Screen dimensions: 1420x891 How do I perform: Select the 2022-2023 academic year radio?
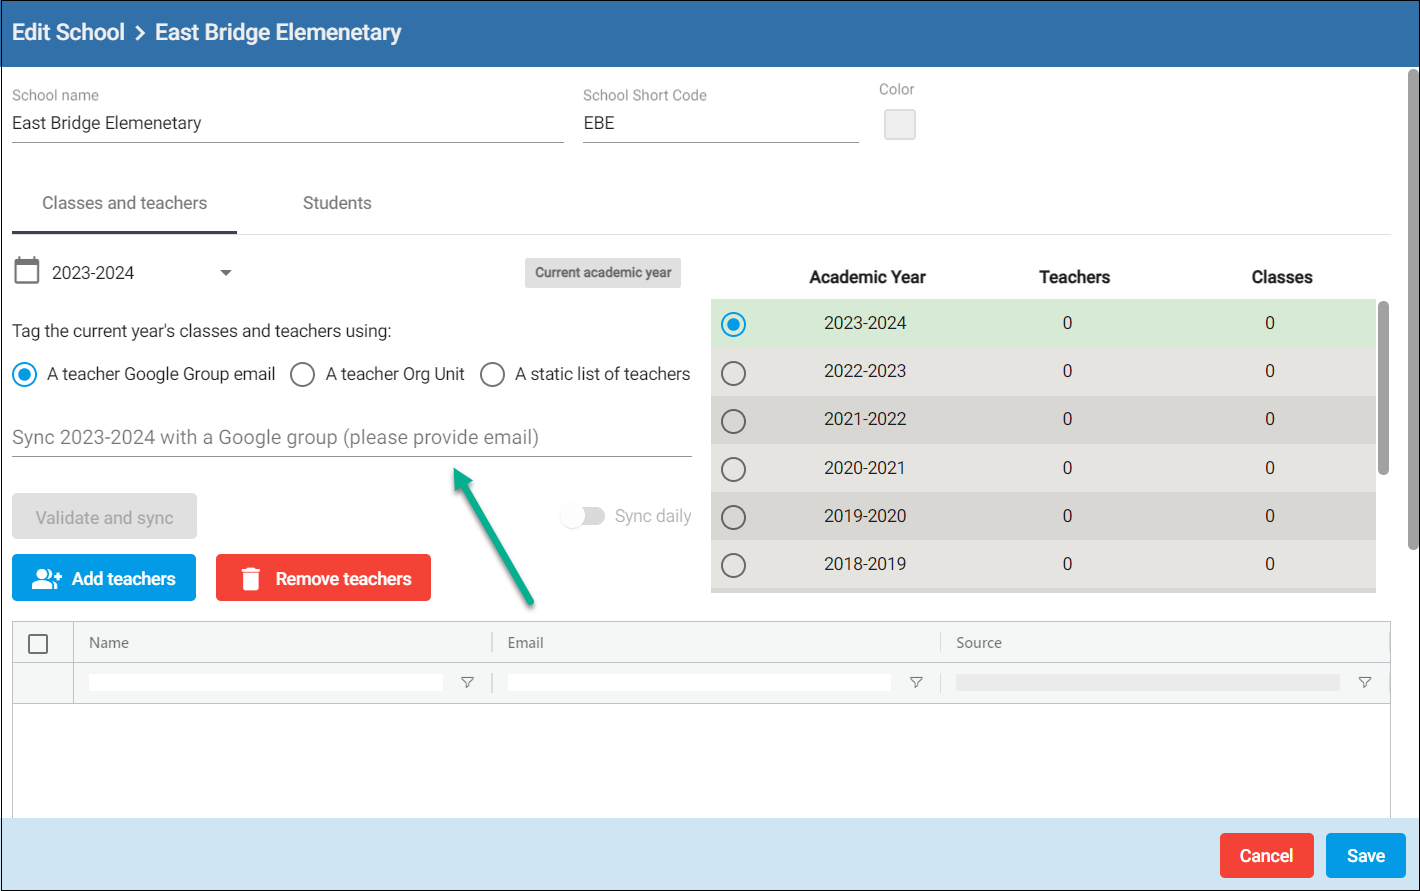coord(734,373)
